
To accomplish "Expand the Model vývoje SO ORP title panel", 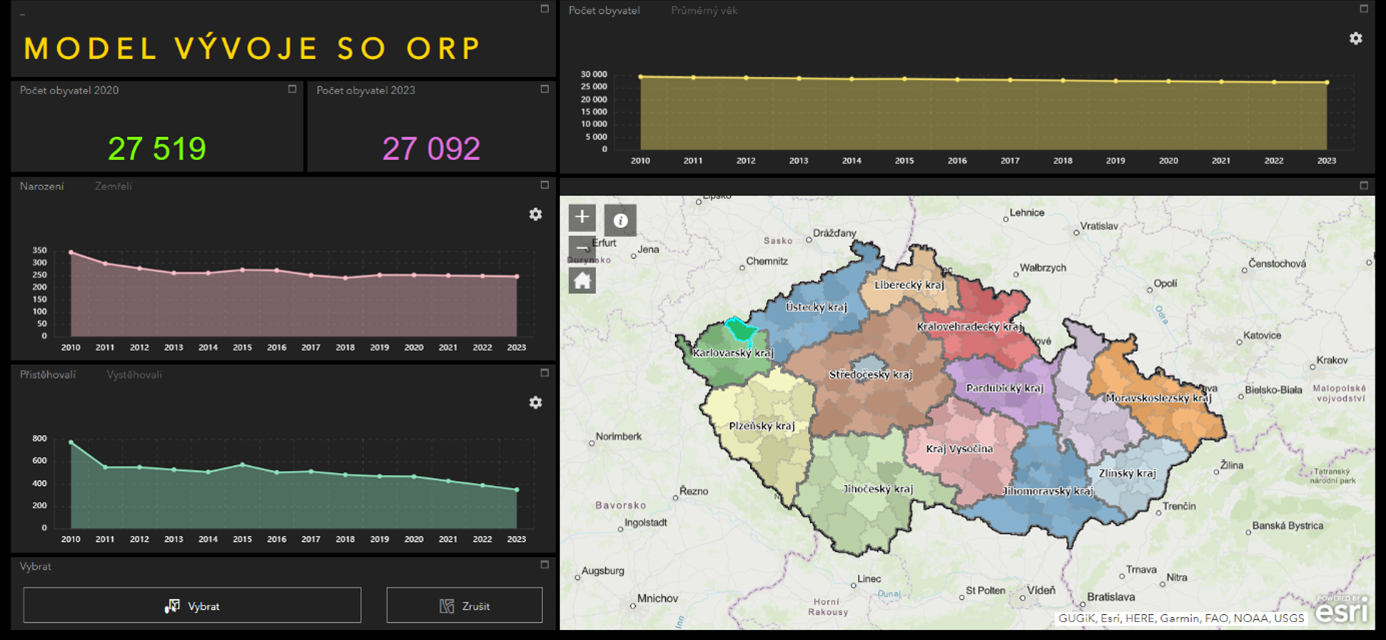I will 544,9.
